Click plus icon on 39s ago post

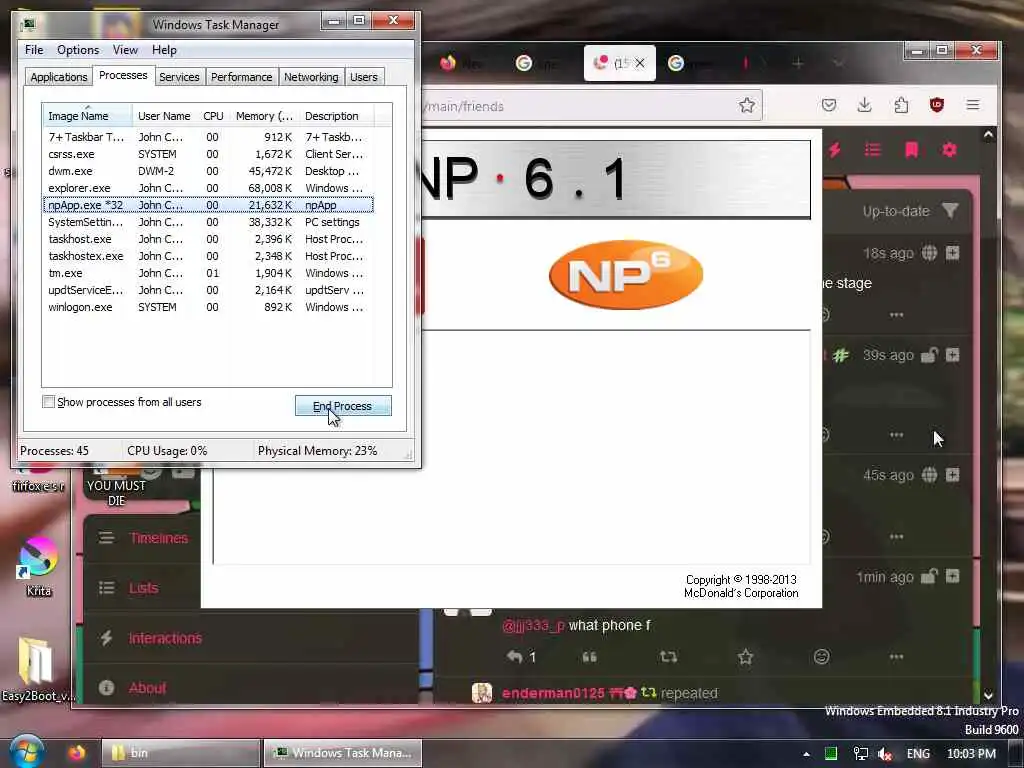953,355
